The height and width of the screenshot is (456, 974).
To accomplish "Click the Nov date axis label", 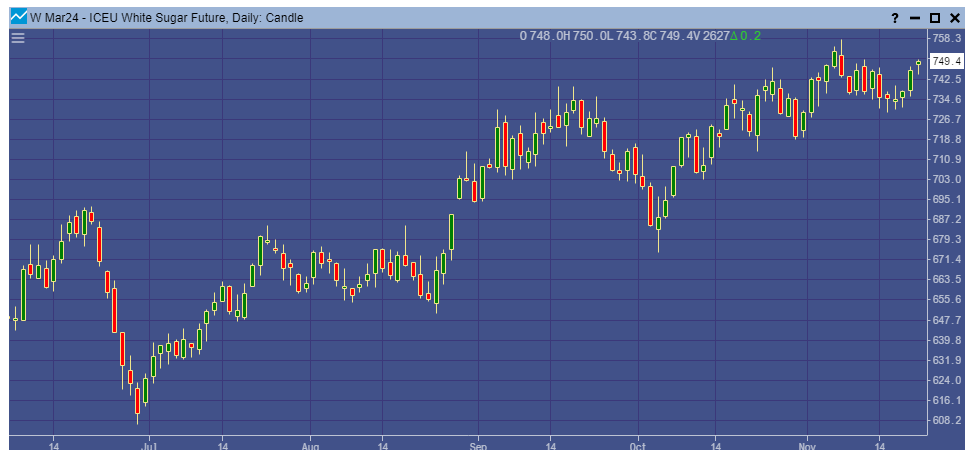I will click(x=807, y=446).
